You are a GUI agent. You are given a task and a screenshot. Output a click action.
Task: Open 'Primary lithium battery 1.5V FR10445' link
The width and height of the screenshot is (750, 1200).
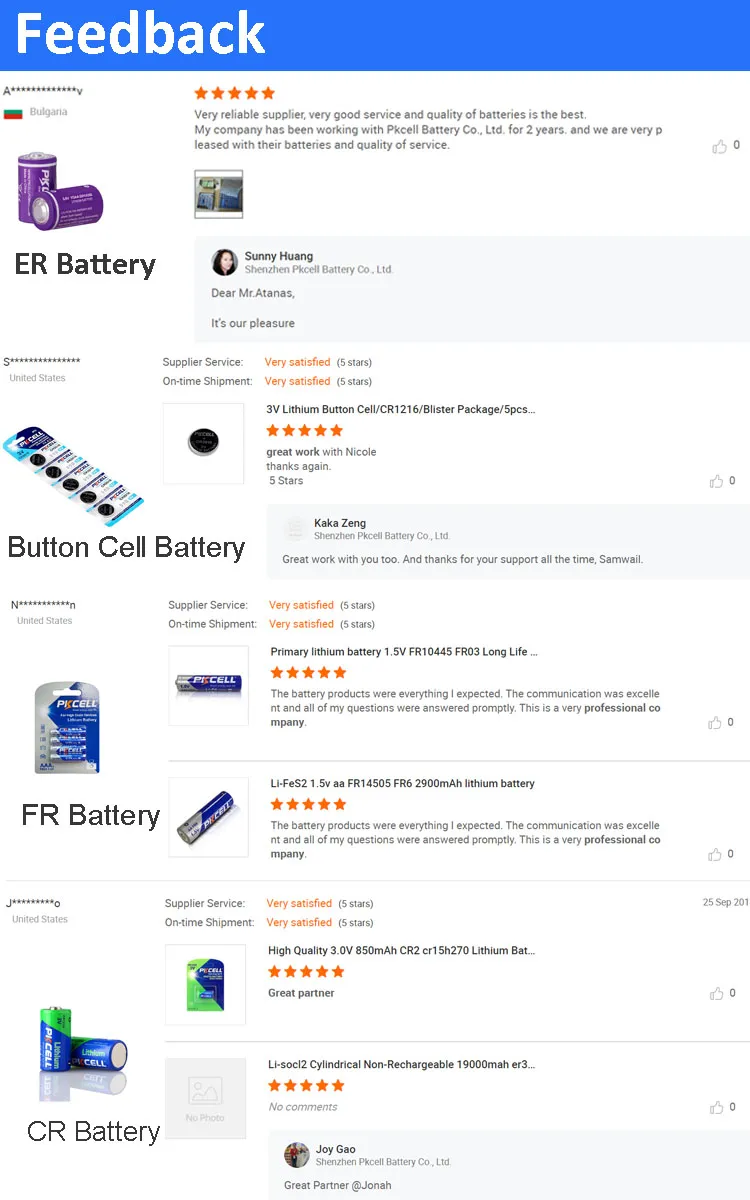click(x=404, y=652)
